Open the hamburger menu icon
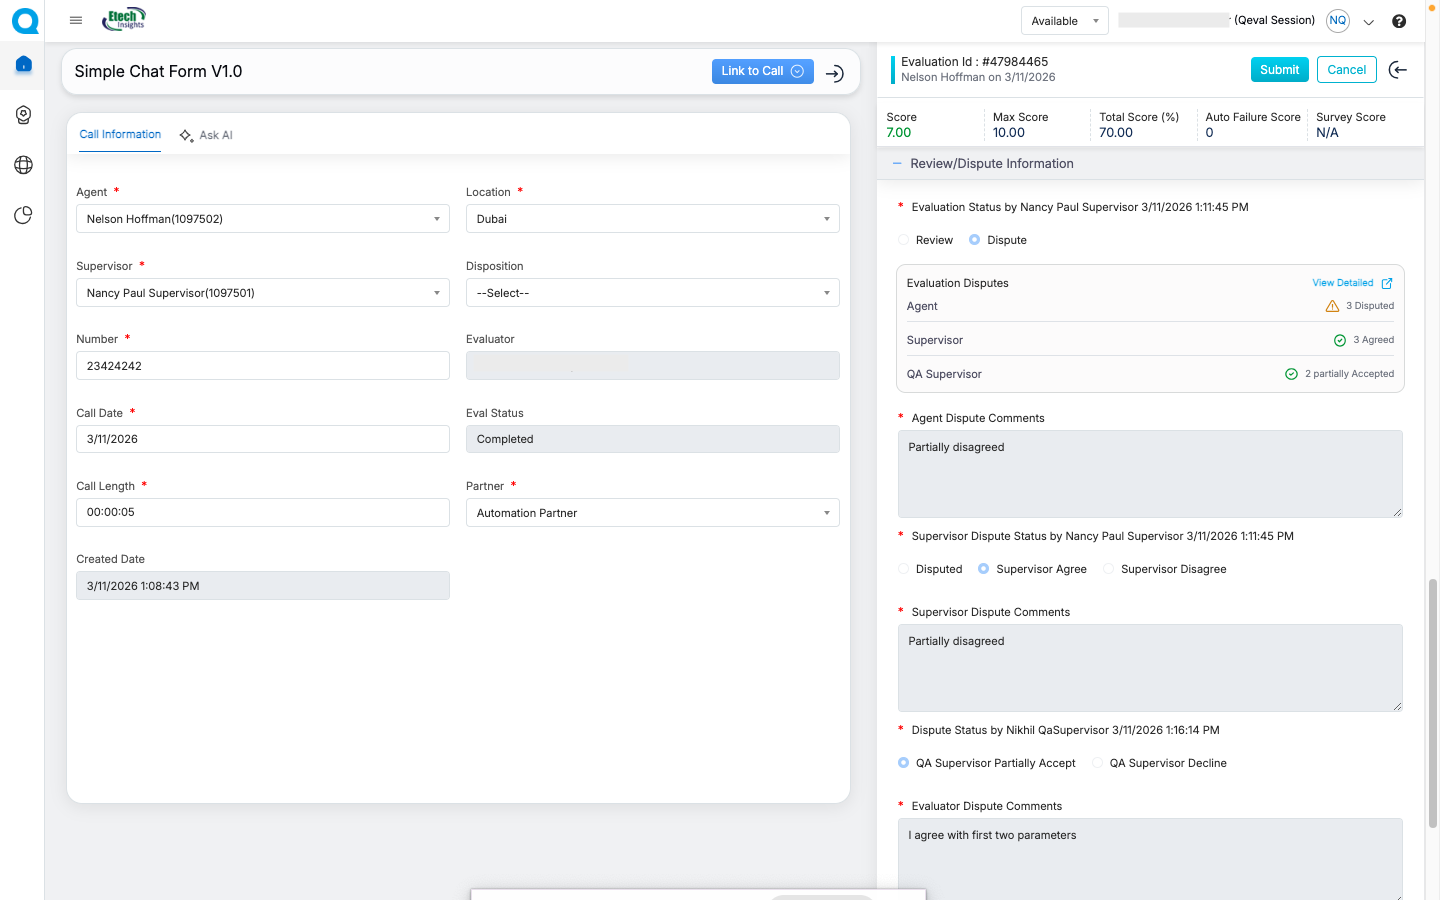Screen dimensions: 1440x900 (76, 20)
